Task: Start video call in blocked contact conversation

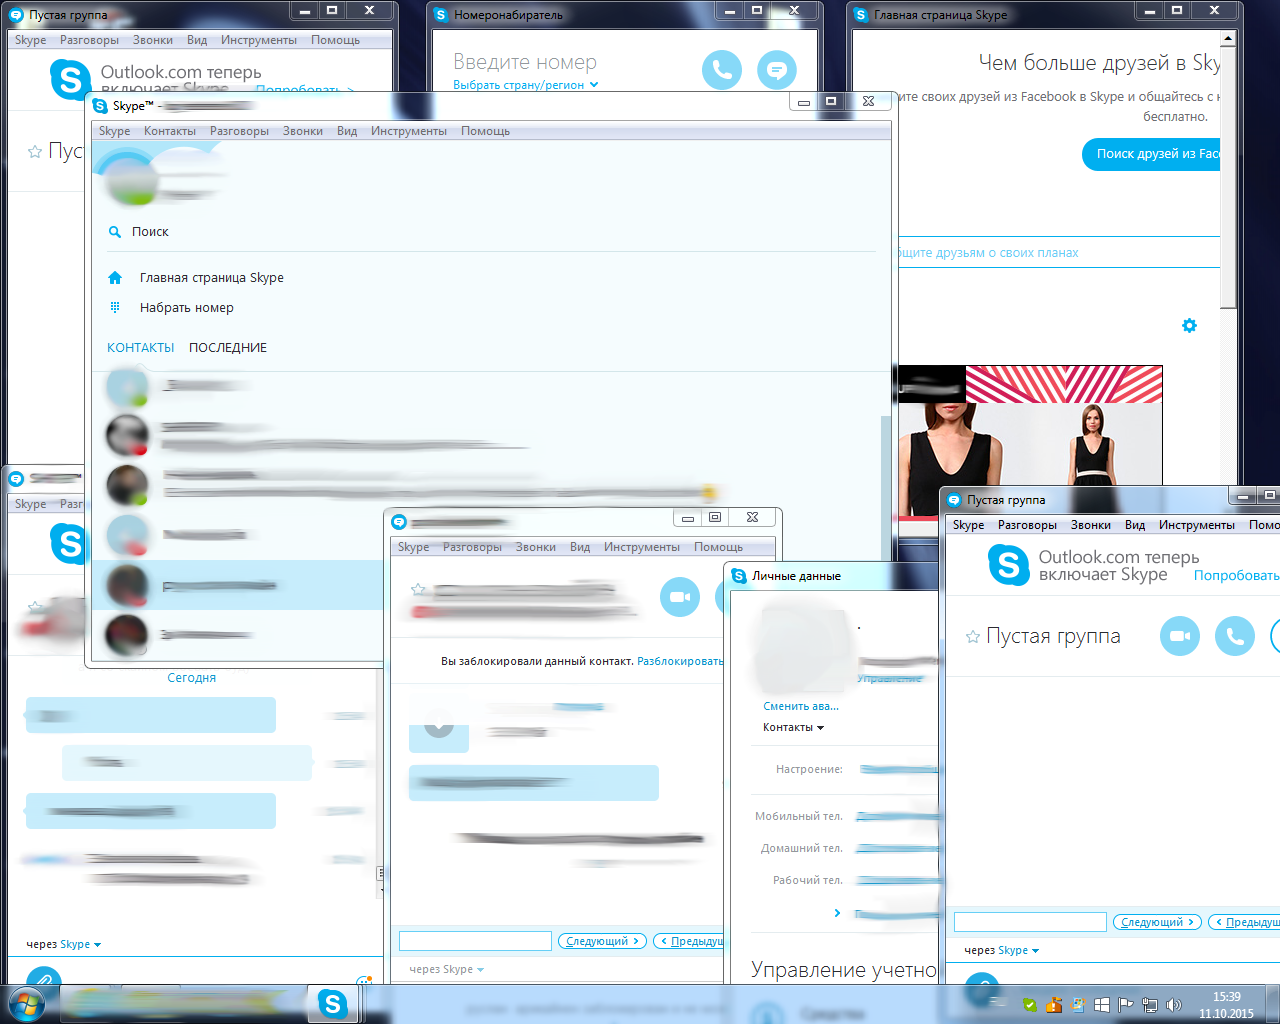Action: 680,597
